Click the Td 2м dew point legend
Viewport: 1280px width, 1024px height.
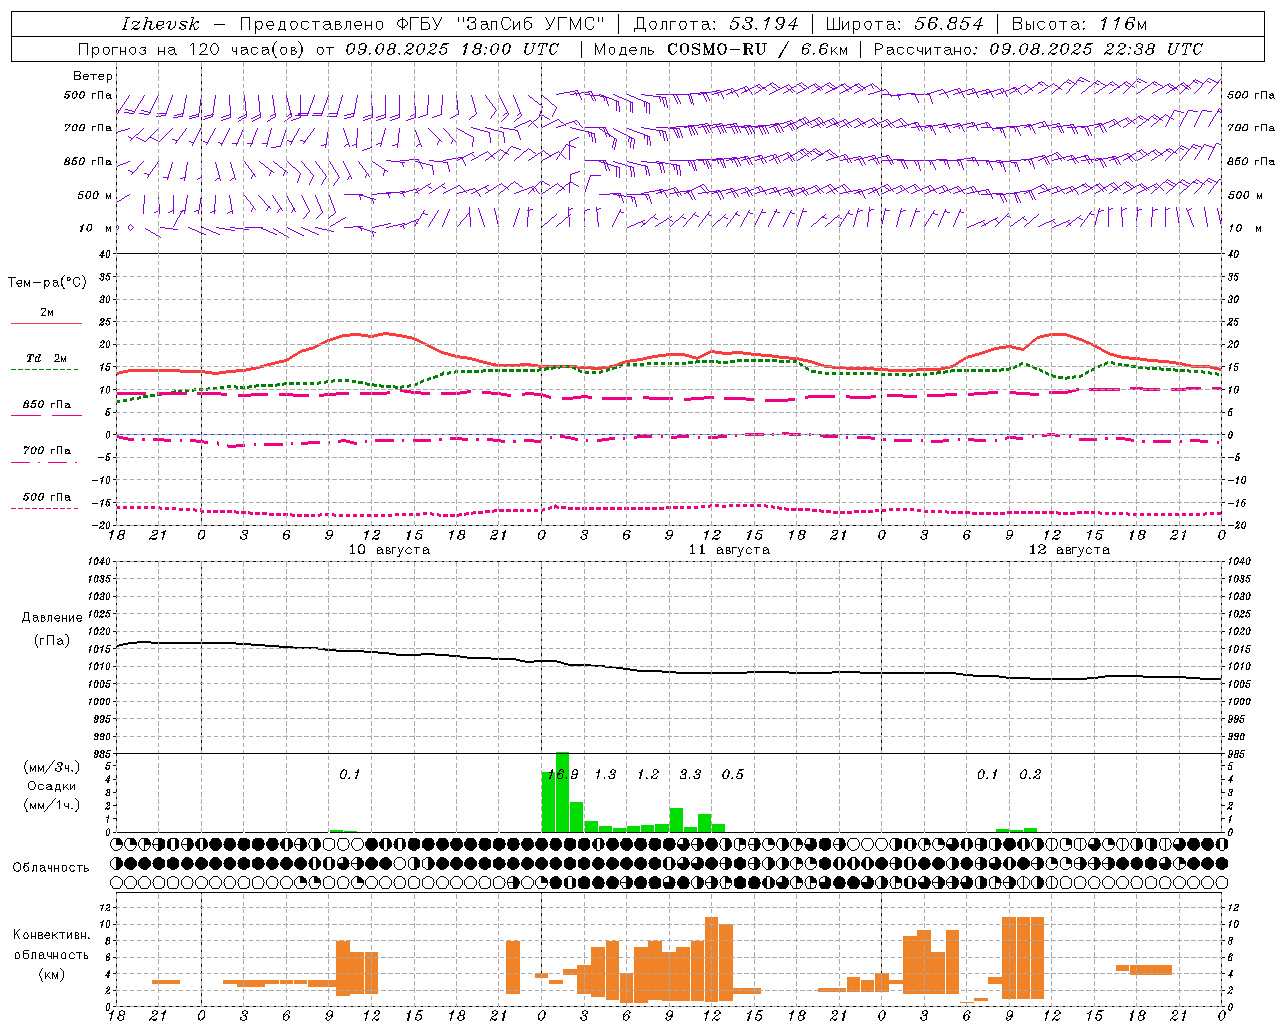[47, 358]
